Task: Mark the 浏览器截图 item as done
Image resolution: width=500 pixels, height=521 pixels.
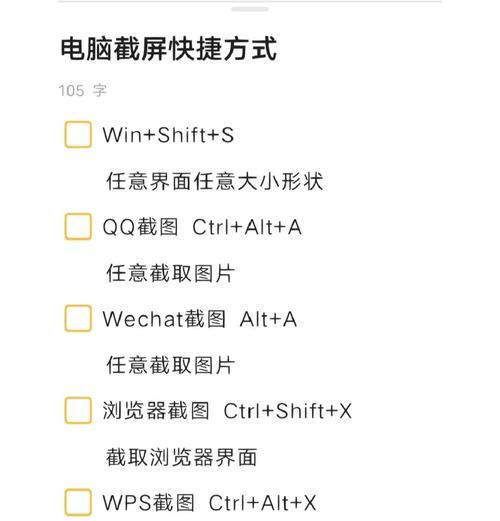Action: (78, 410)
